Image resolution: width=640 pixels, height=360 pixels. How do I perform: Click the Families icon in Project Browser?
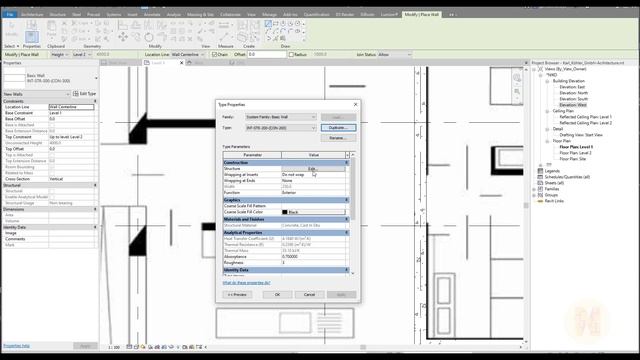coord(540,189)
